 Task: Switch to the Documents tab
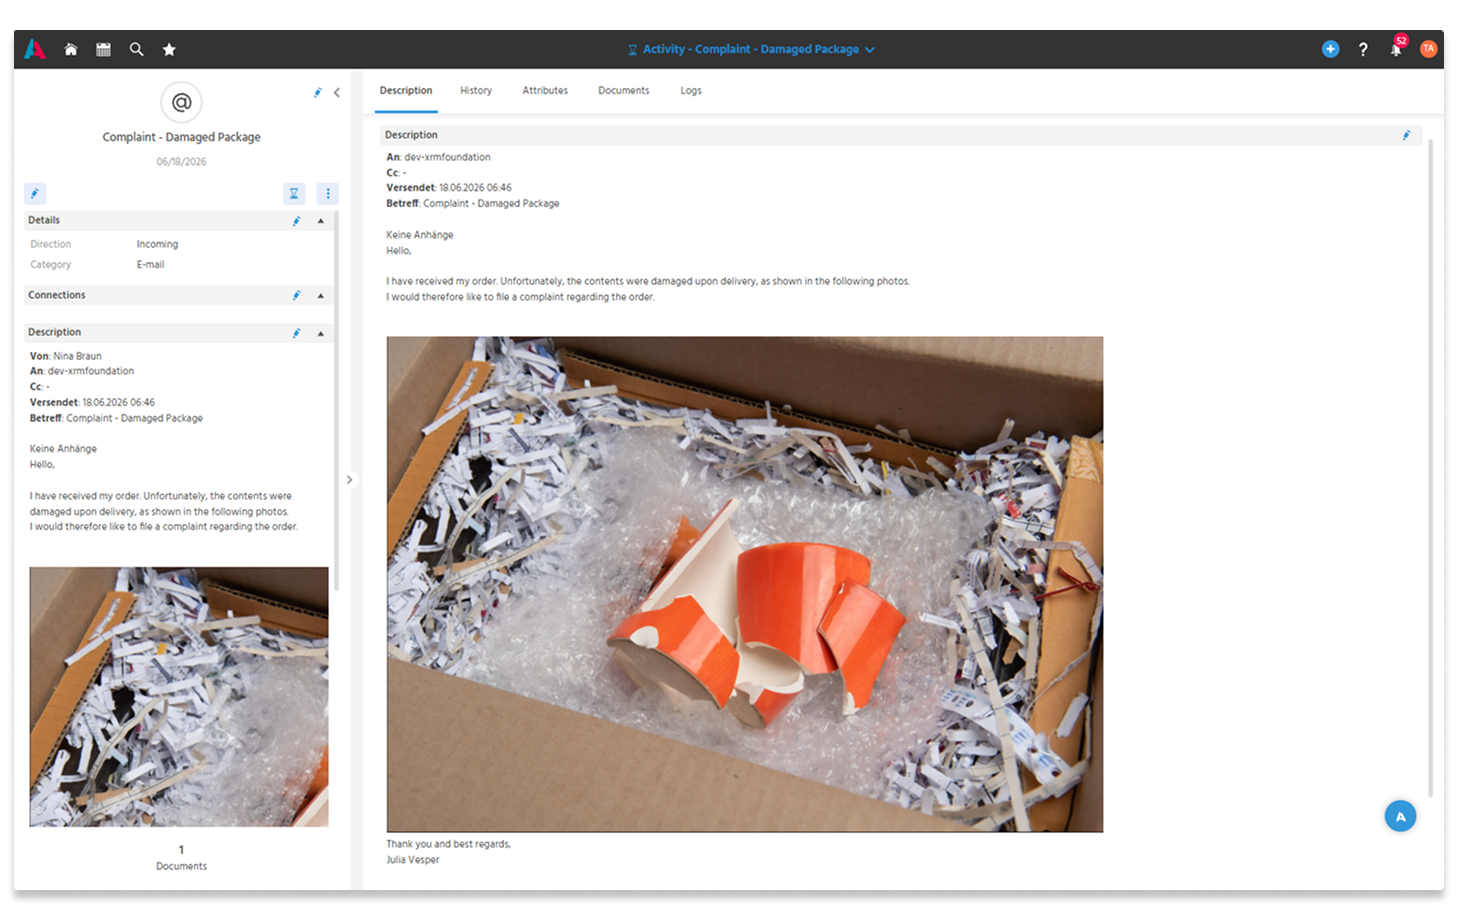tap(624, 90)
